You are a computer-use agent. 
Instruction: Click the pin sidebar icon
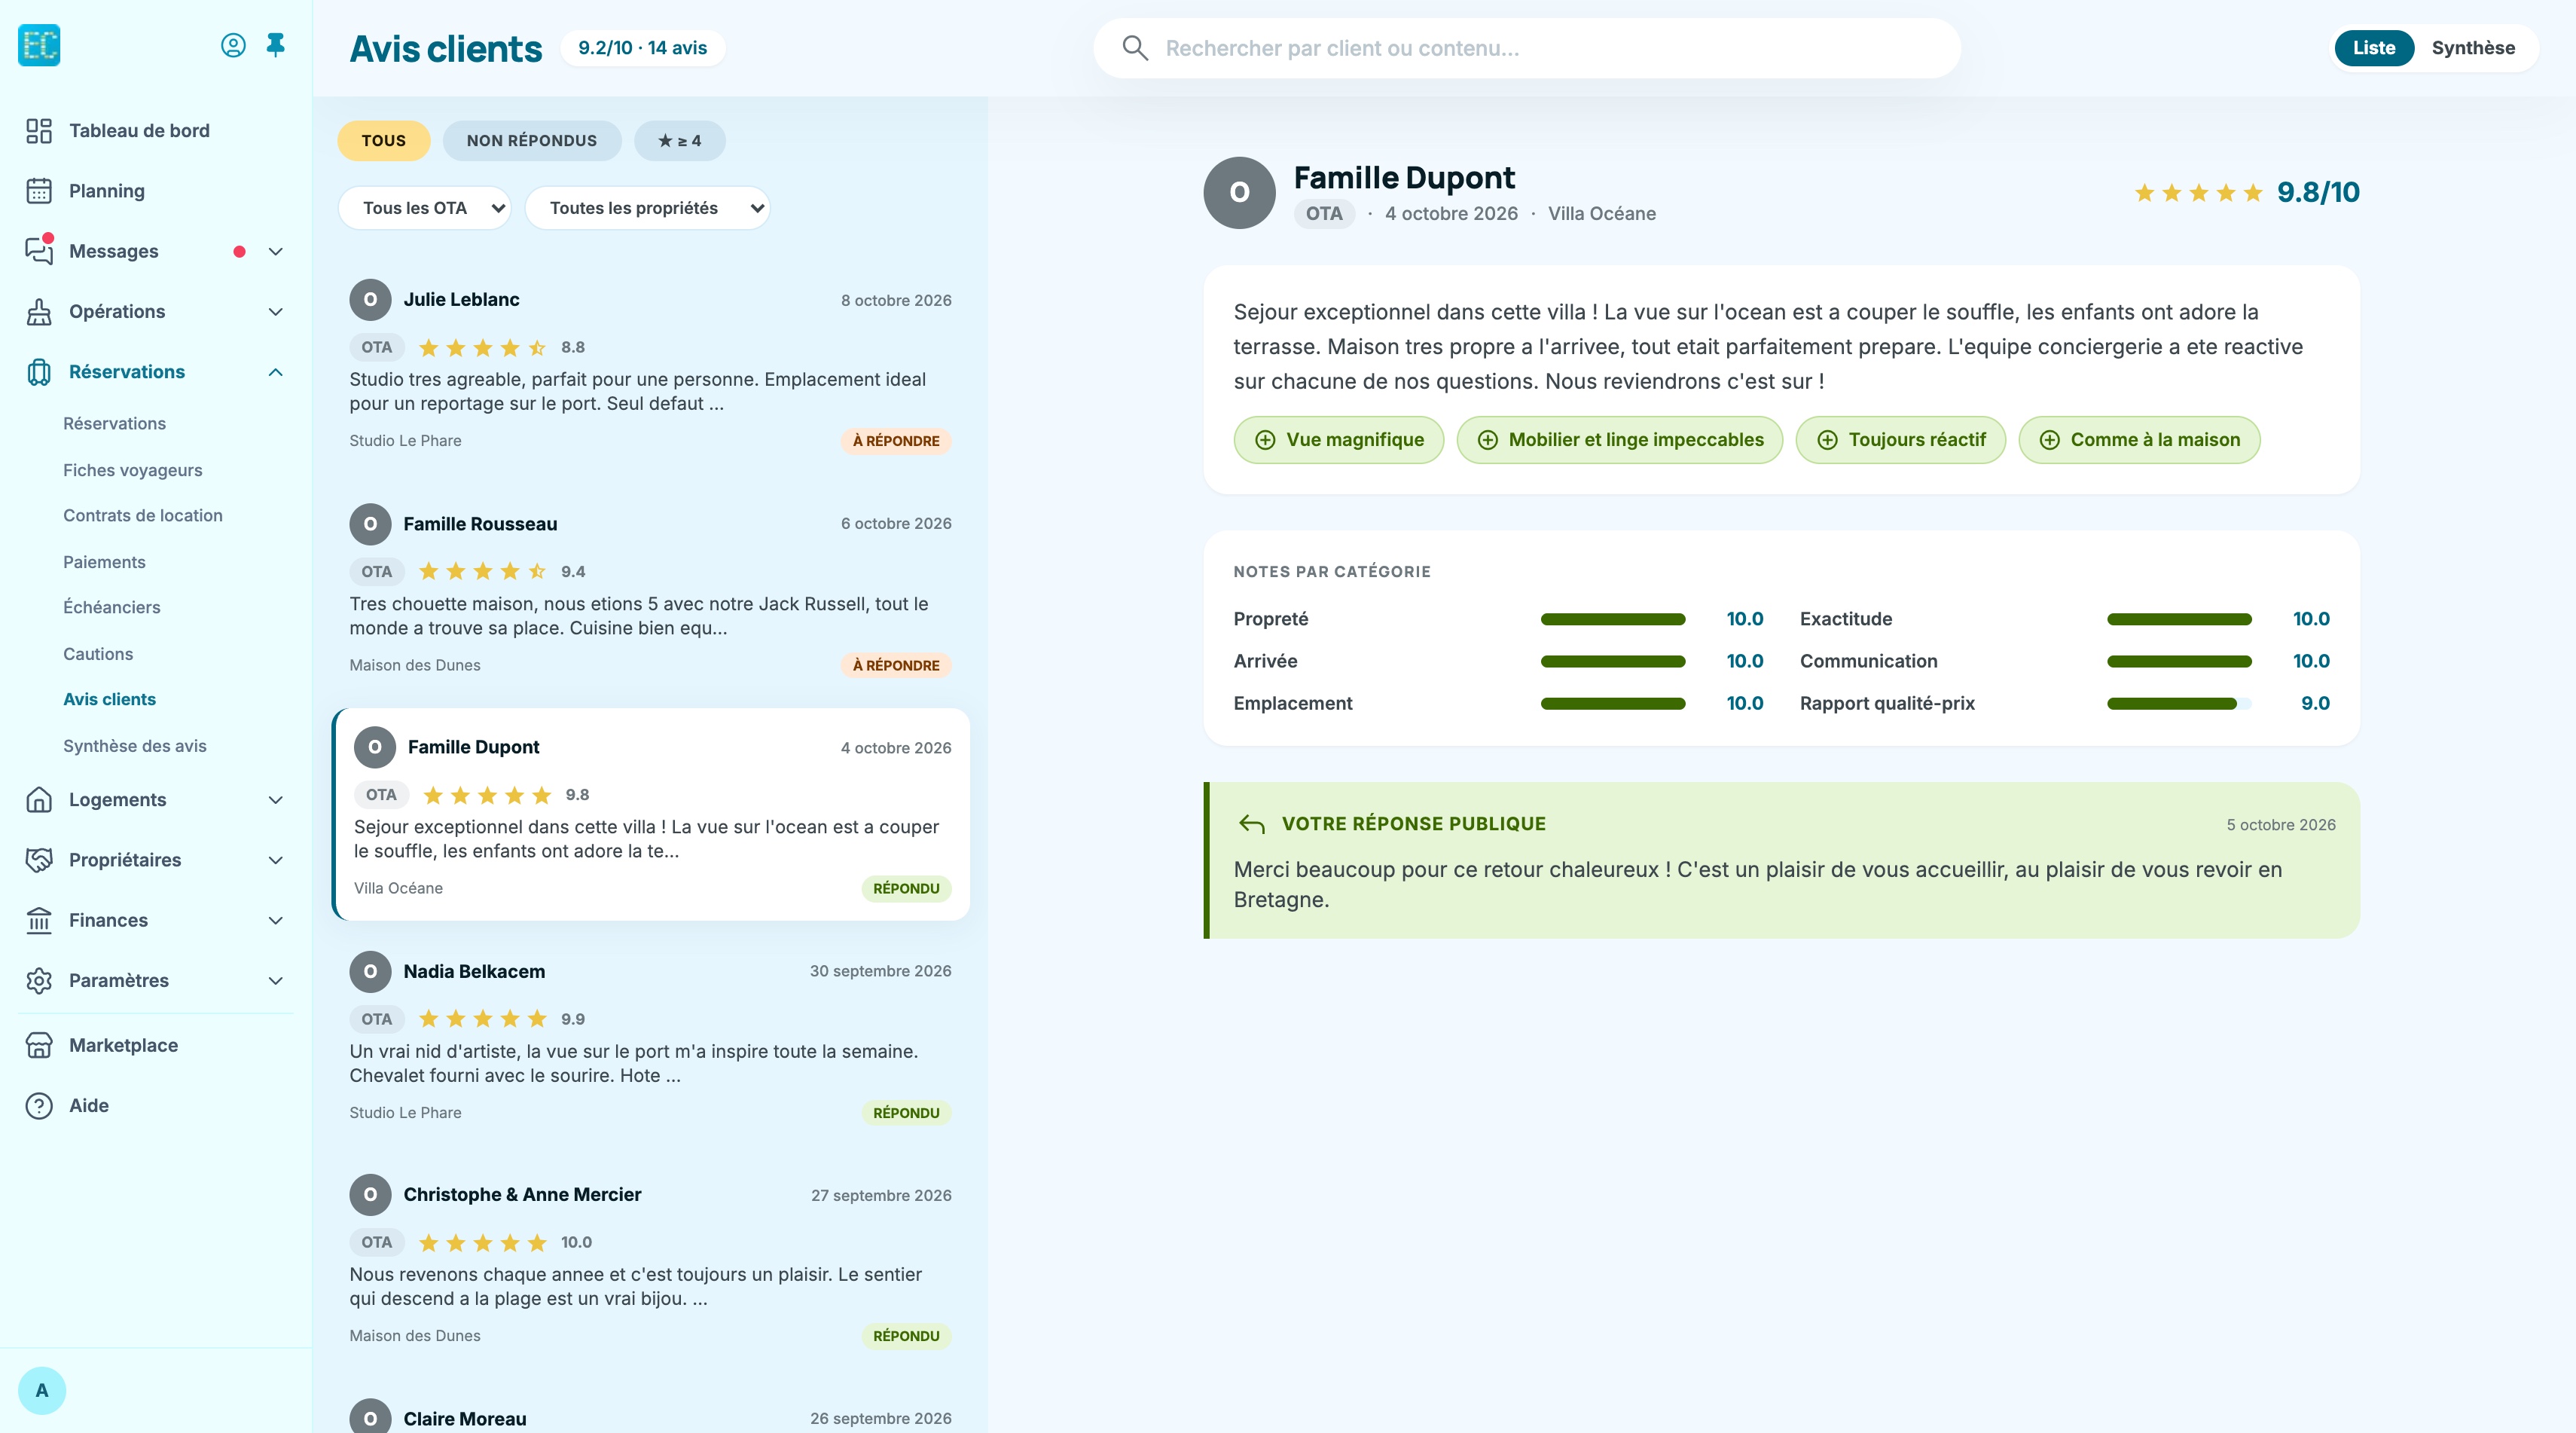(x=276, y=45)
